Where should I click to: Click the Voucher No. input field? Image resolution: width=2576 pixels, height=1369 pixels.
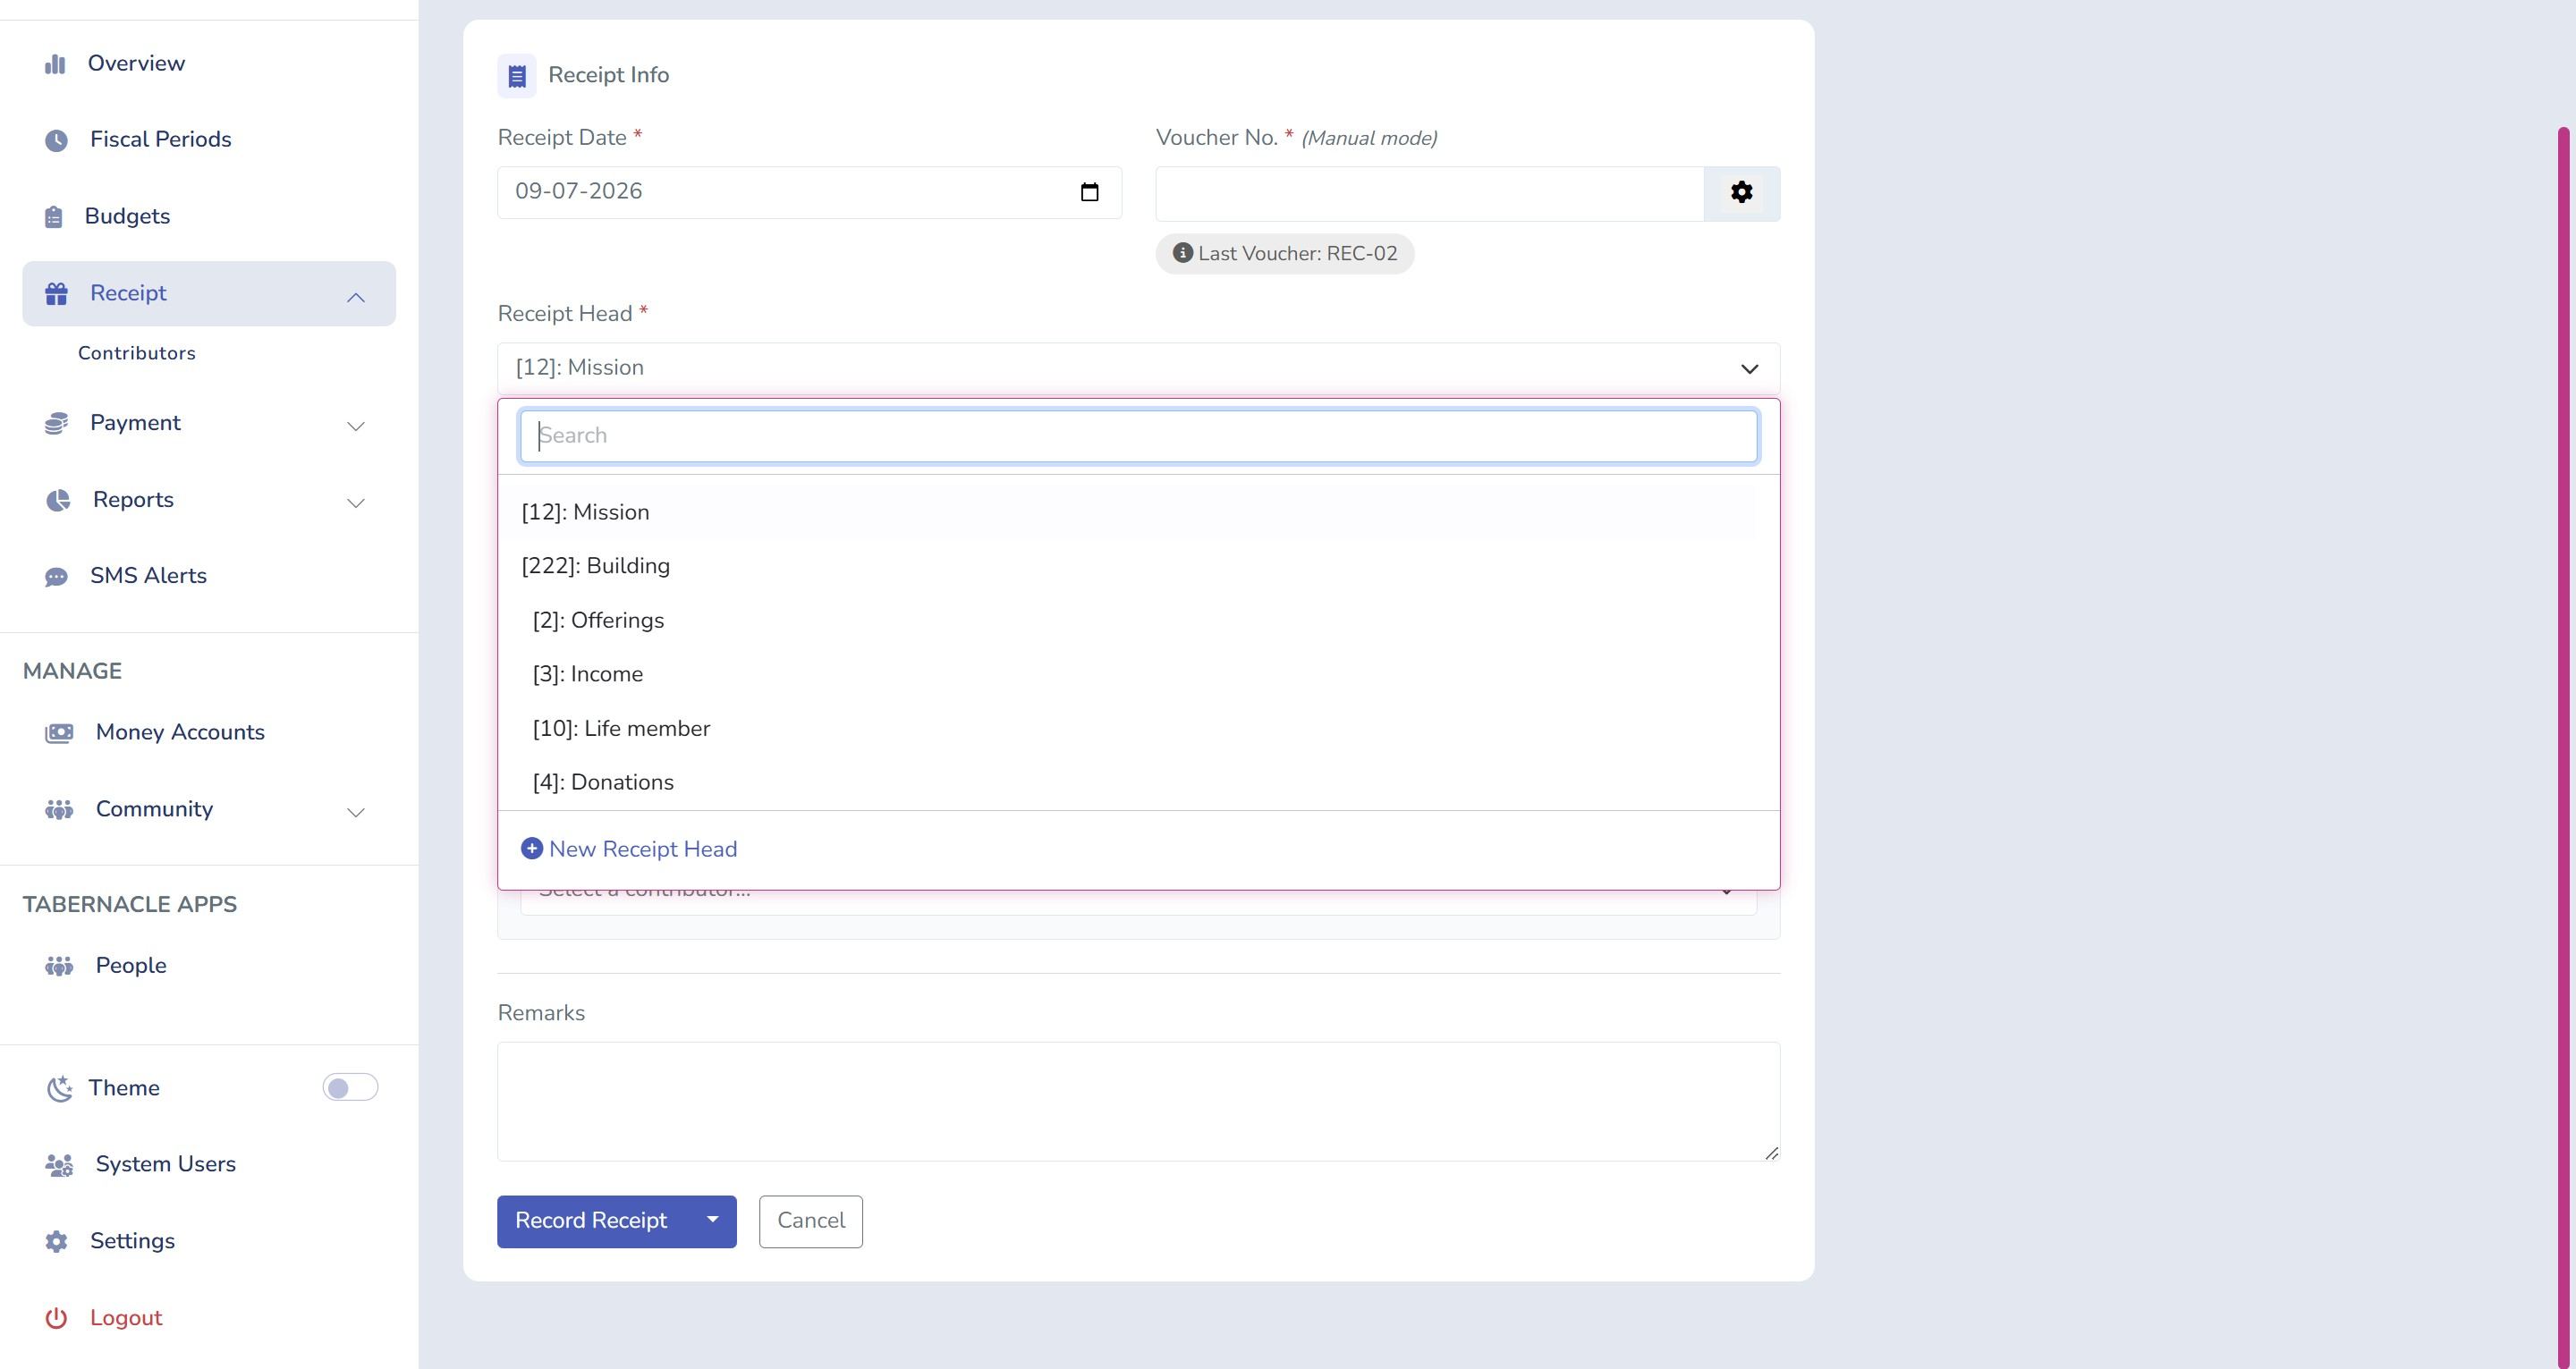click(x=1429, y=193)
